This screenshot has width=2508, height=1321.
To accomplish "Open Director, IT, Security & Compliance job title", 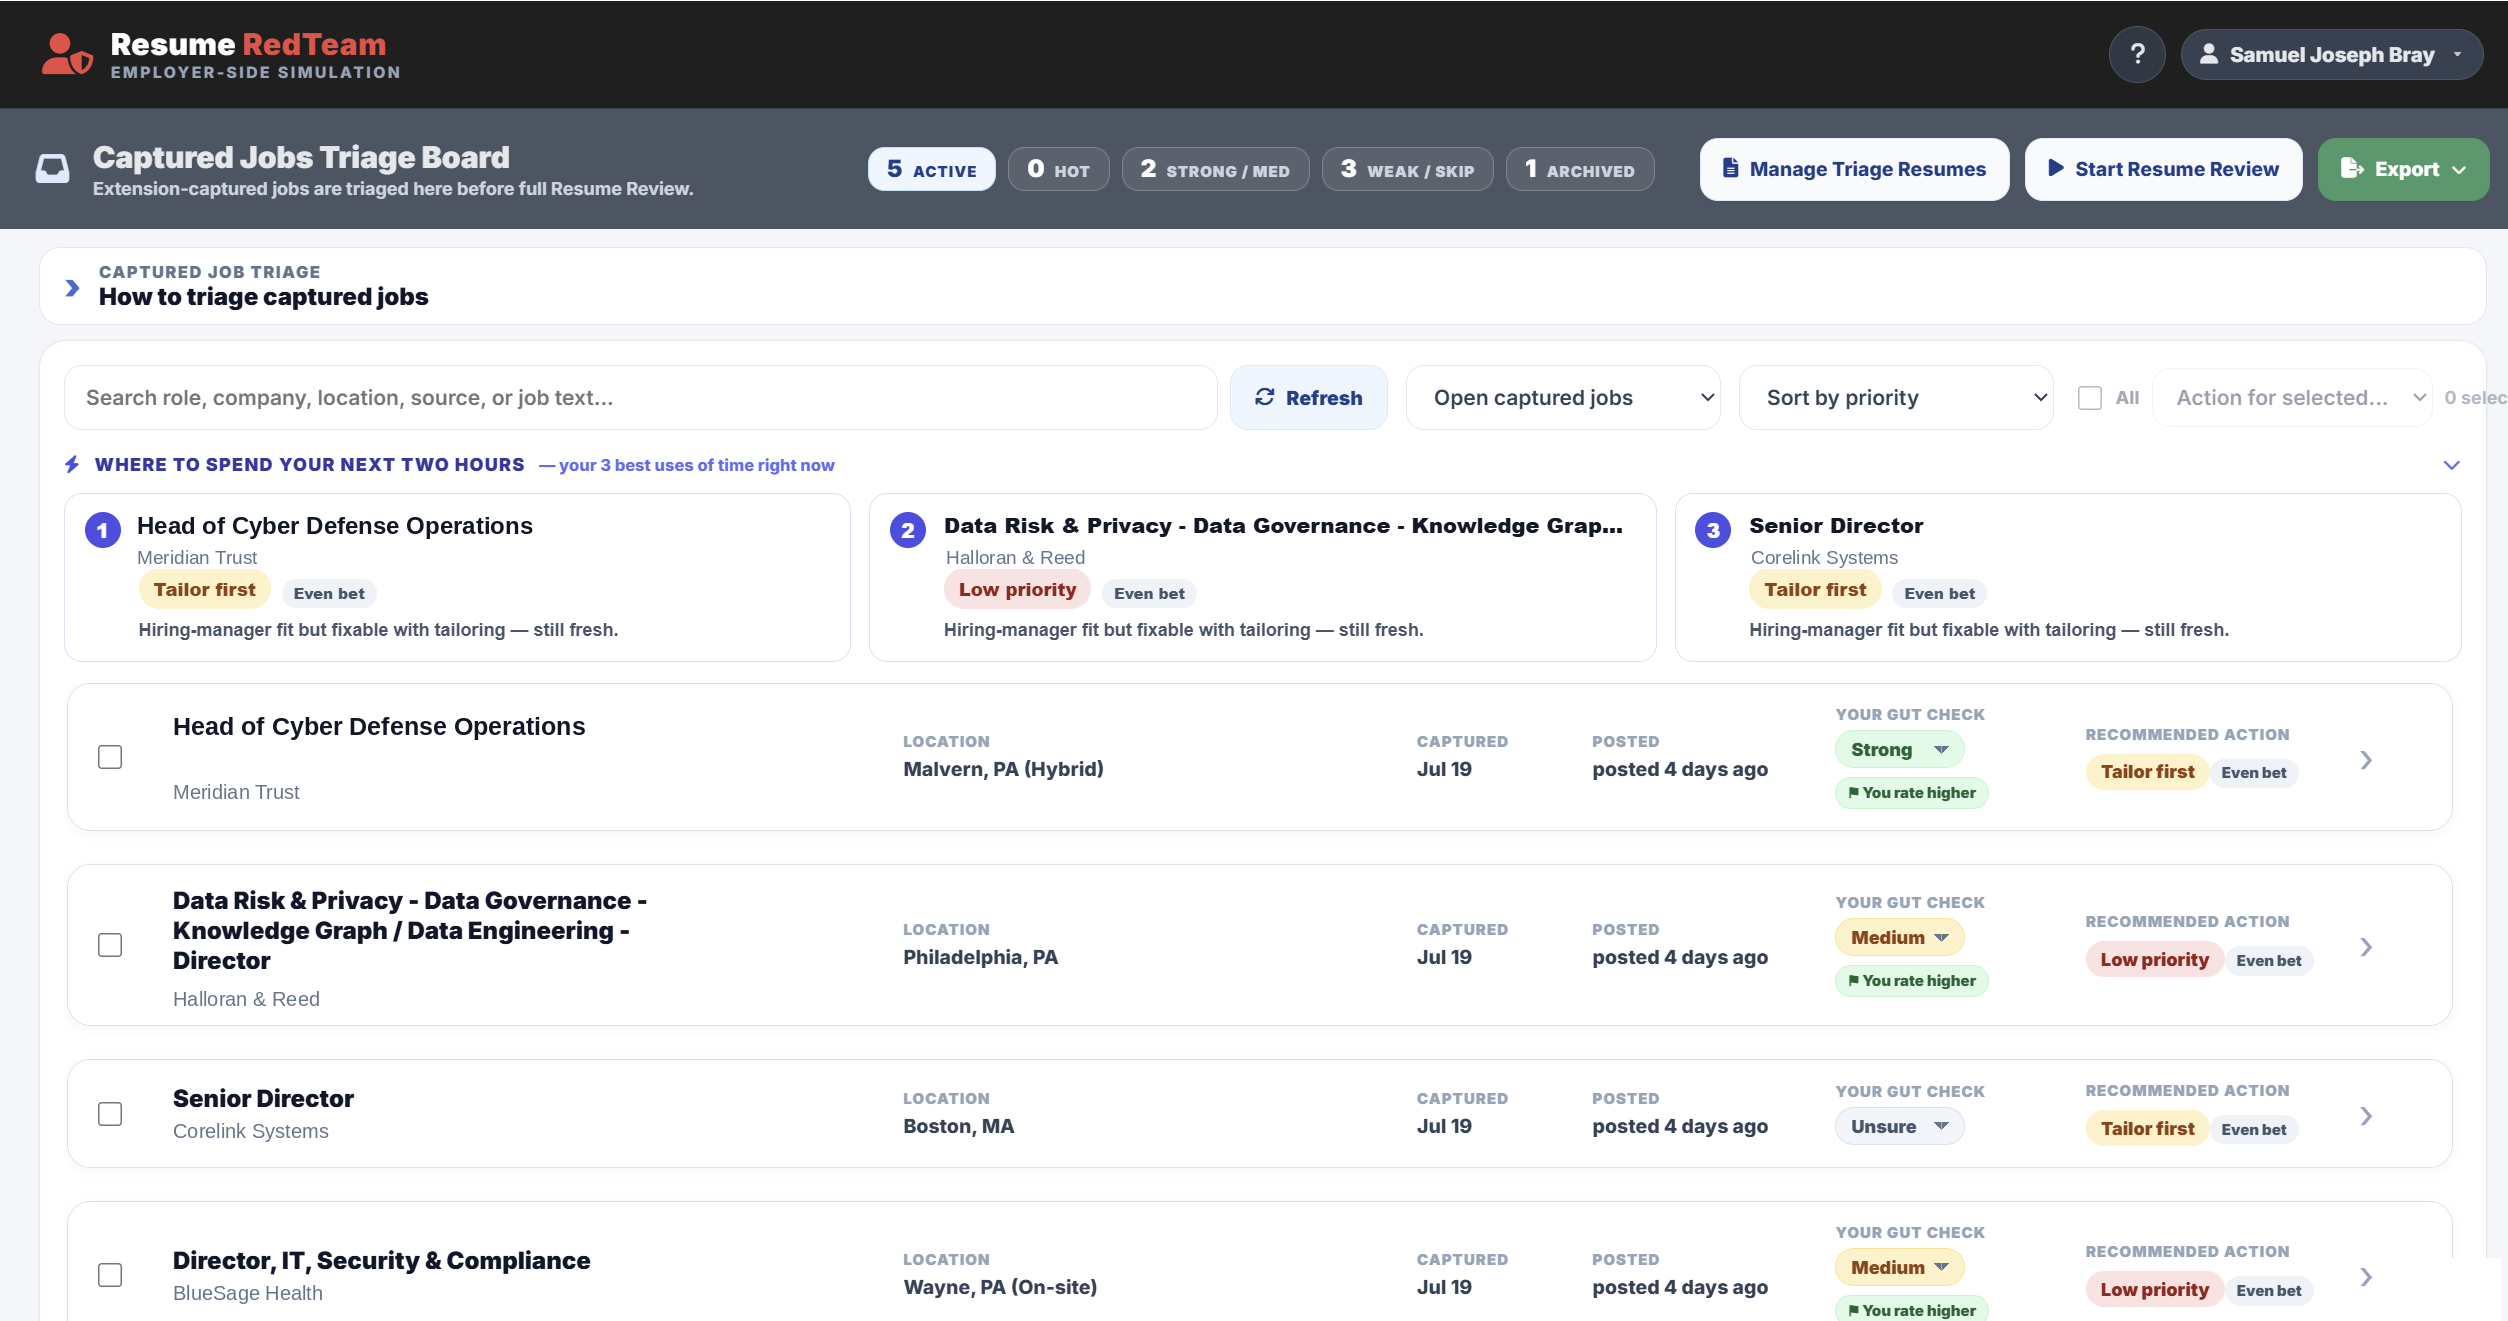I will pyautogui.click(x=381, y=1260).
